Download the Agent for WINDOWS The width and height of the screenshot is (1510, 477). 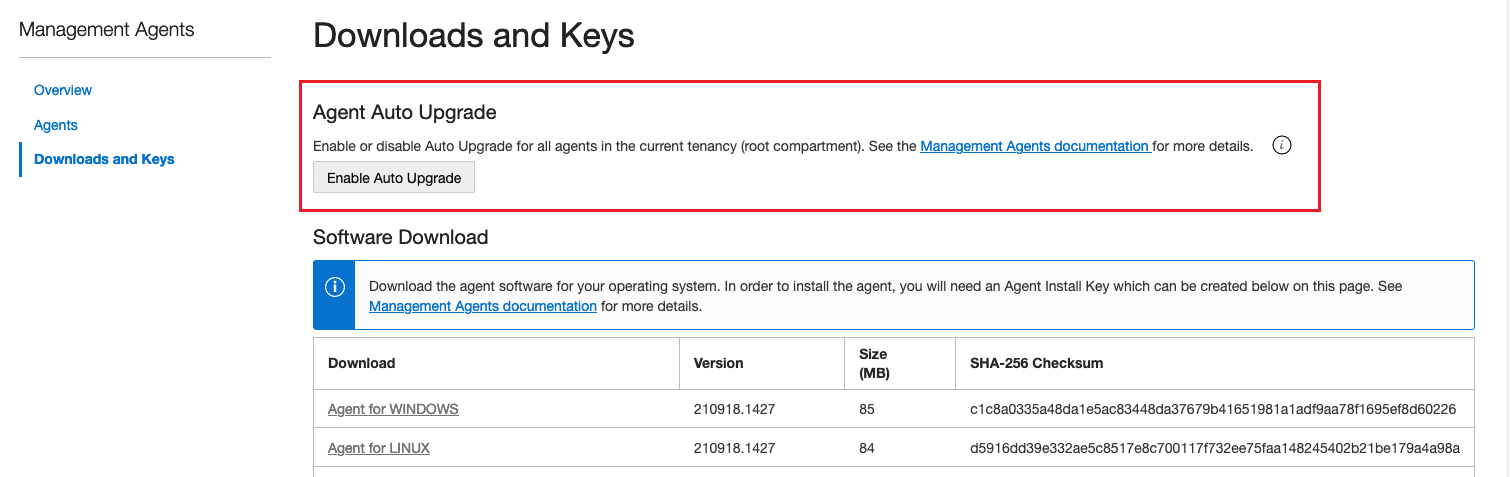coord(393,409)
